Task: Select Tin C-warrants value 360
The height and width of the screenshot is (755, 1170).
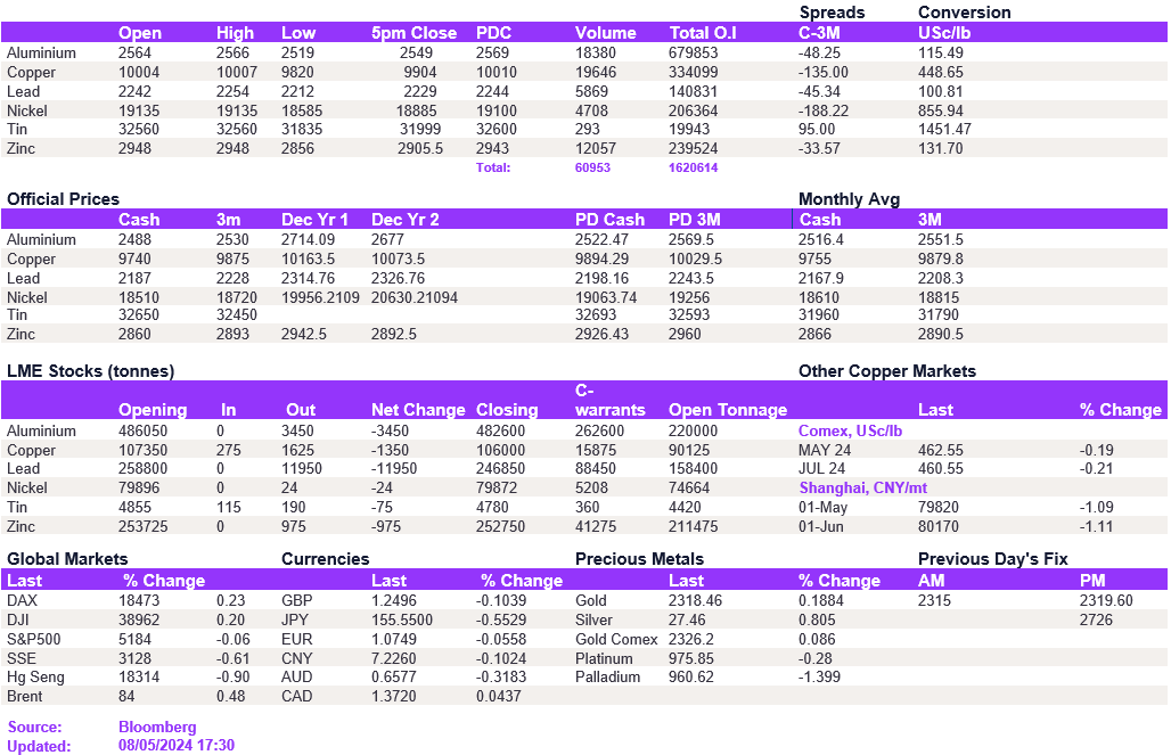Action: 587,507
